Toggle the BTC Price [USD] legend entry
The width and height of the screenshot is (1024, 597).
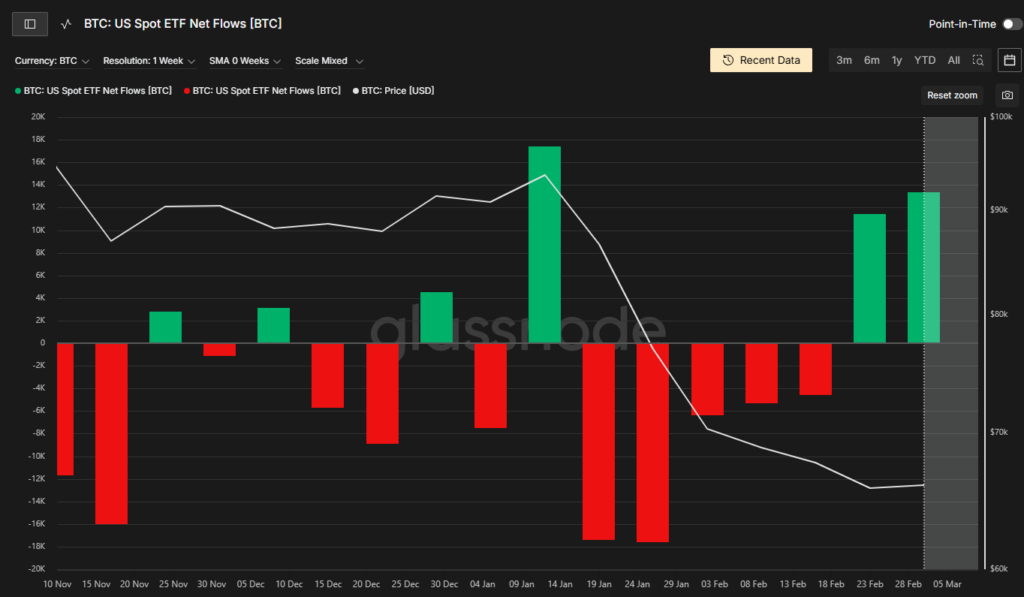393,91
